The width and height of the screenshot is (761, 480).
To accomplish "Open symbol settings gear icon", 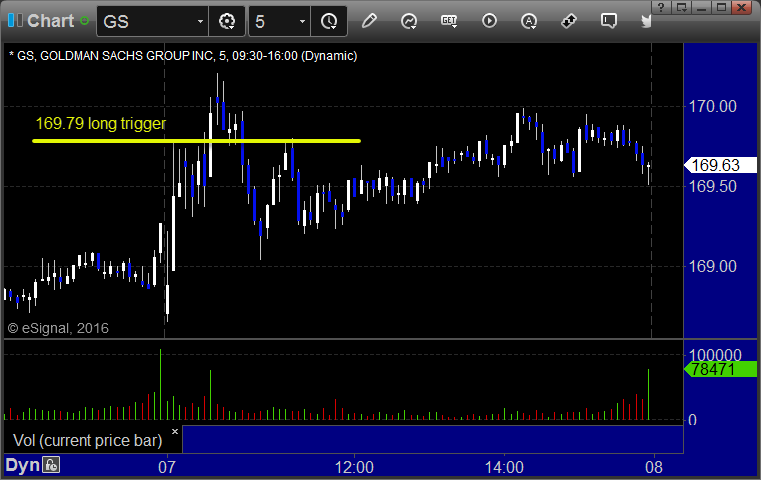I will [227, 21].
